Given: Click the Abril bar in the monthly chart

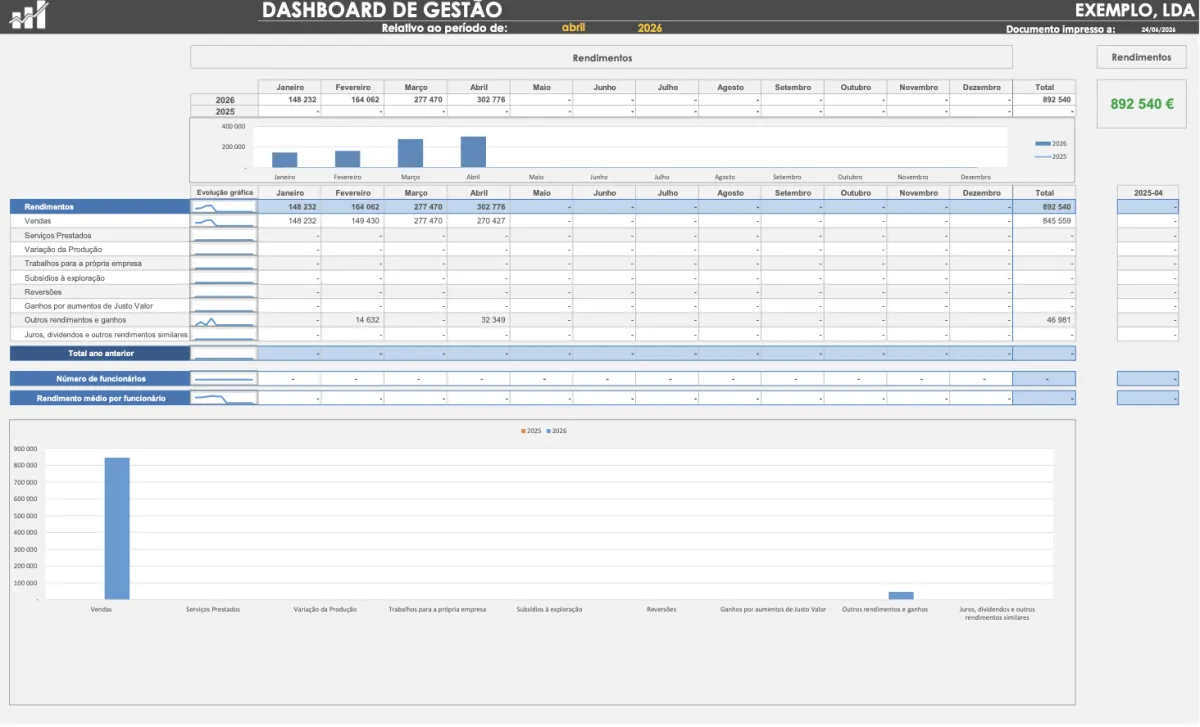Looking at the screenshot, I should point(473,152).
